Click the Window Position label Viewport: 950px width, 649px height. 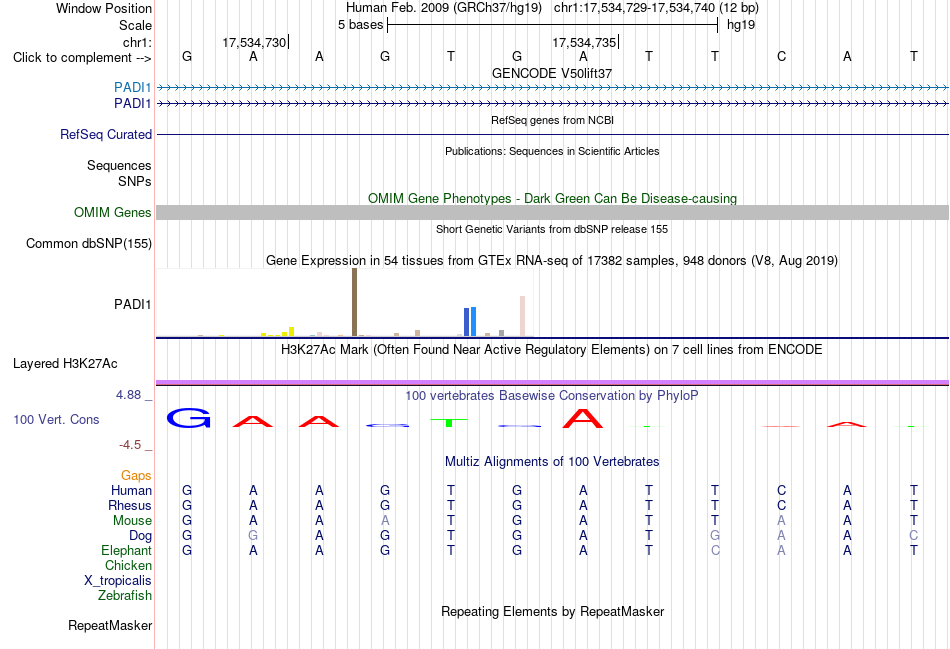pos(104,8)
